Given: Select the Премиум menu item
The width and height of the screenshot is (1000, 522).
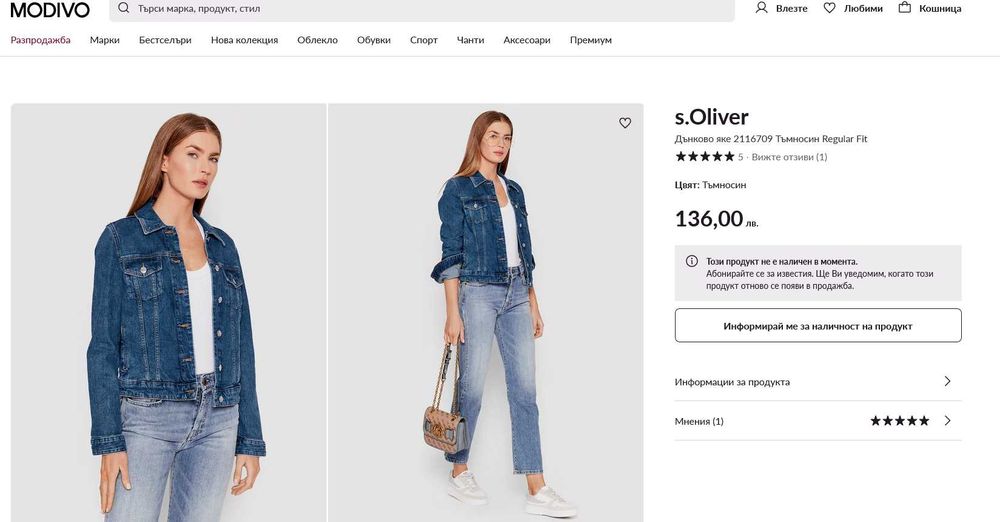Looking at the screenshot, I should pyautogui.click(x=591, y=40).
